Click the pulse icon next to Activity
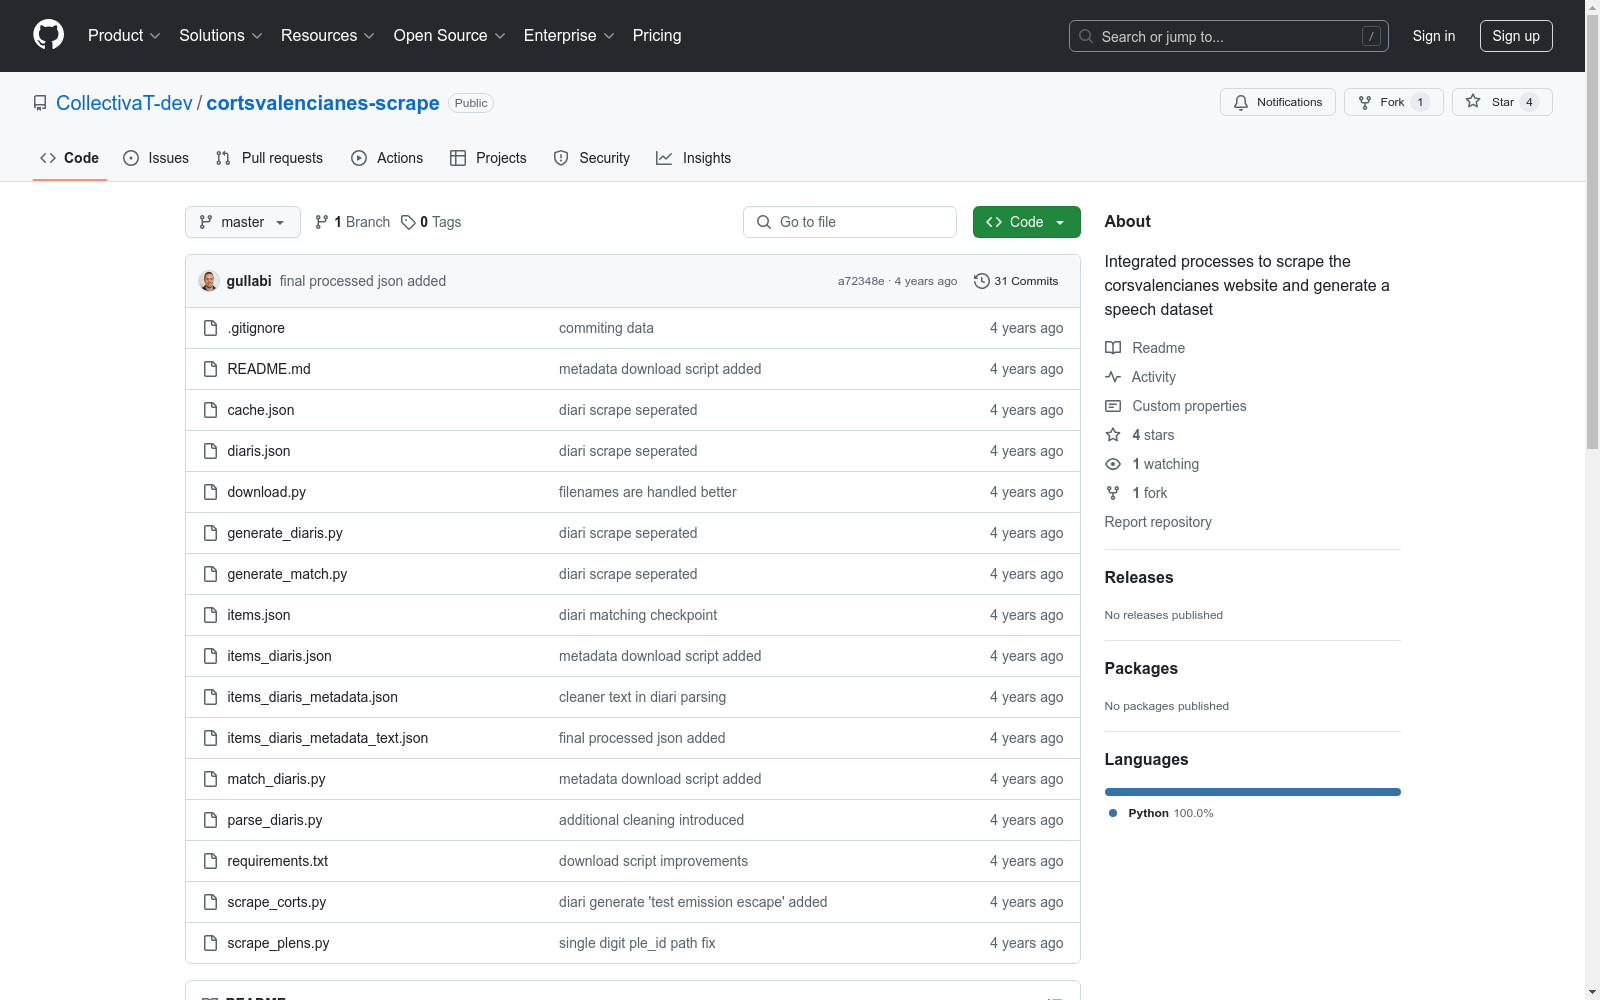1600x1000 pixels. (x=1113, y=377)
